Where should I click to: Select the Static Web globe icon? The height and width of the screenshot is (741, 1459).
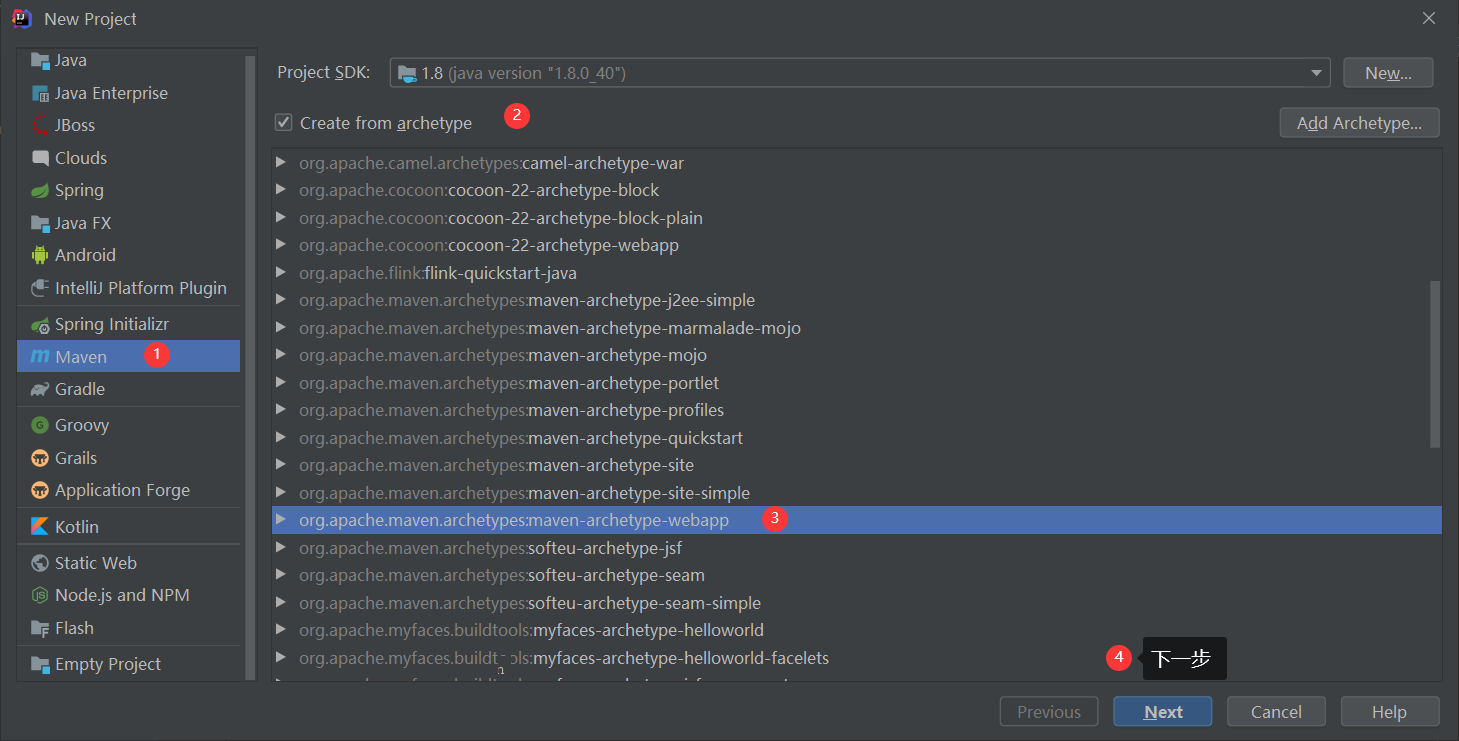click(x=40, y=563)
